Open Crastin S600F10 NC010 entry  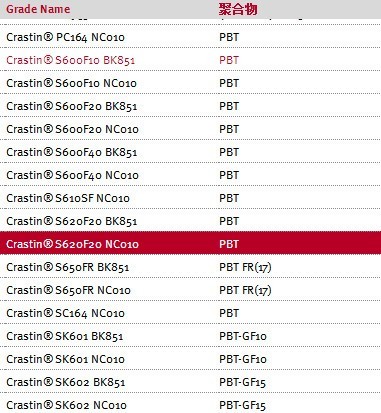[71, 83]
